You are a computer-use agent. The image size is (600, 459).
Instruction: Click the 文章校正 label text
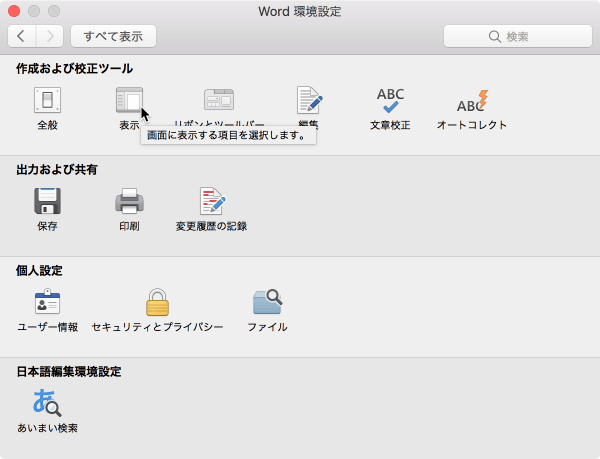390,125
